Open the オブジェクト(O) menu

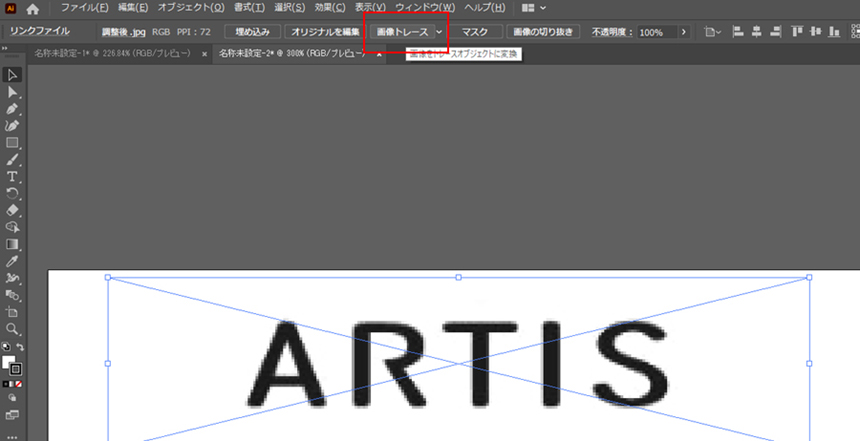[191, 8]
